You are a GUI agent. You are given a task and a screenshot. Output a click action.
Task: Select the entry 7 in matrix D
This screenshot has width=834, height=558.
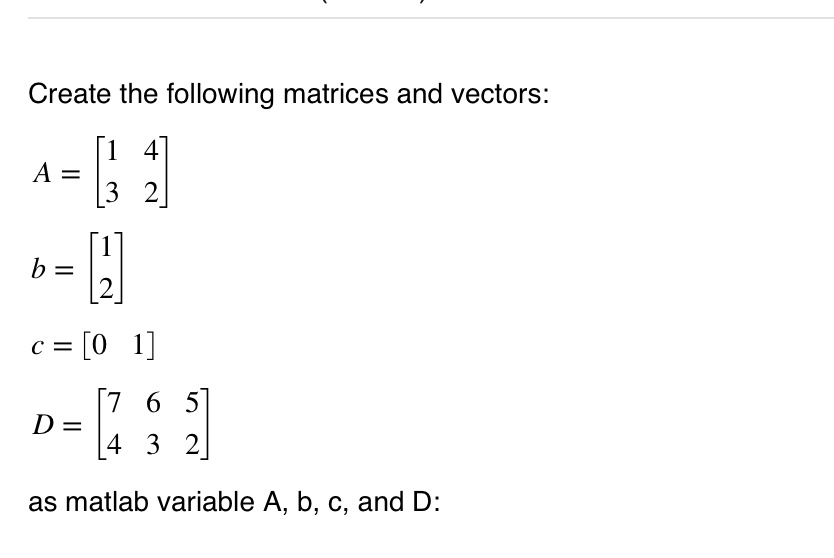coord(113,402)
